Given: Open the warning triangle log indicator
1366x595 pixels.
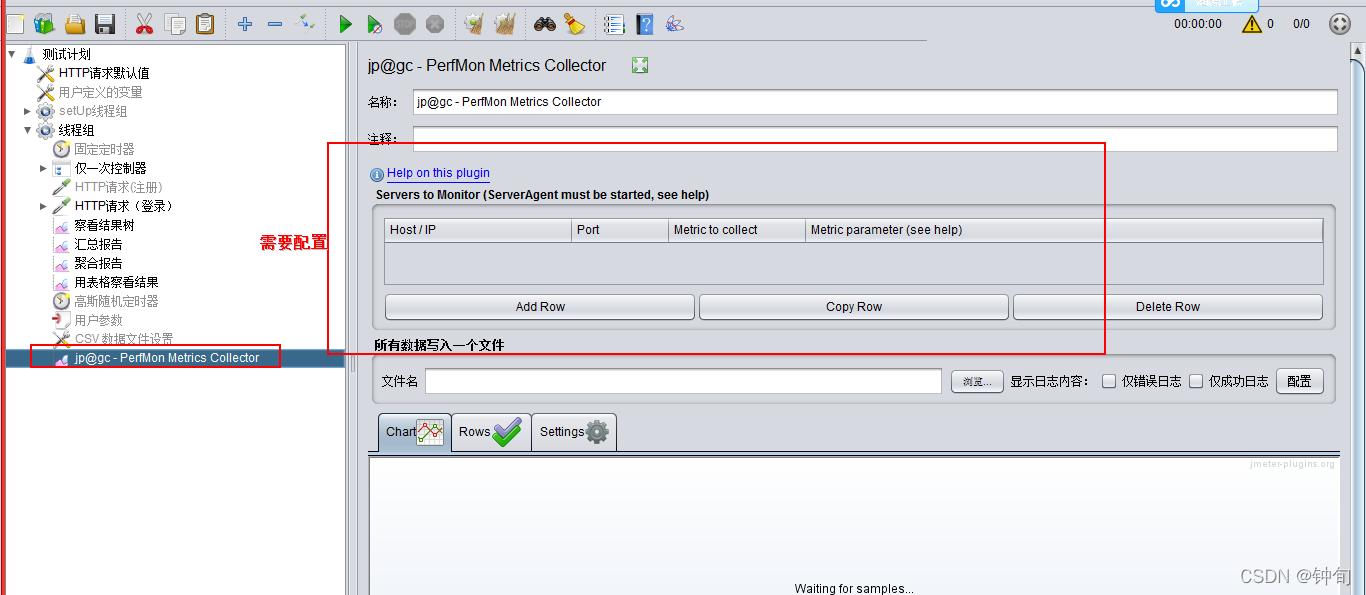Looking at the screenshot, I should [x=1252, y=24].
